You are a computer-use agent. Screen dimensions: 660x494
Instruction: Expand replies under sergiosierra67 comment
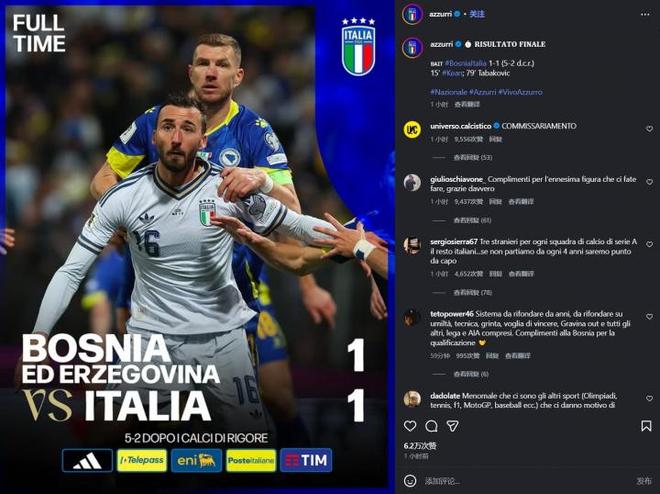[x=473, y=292]
